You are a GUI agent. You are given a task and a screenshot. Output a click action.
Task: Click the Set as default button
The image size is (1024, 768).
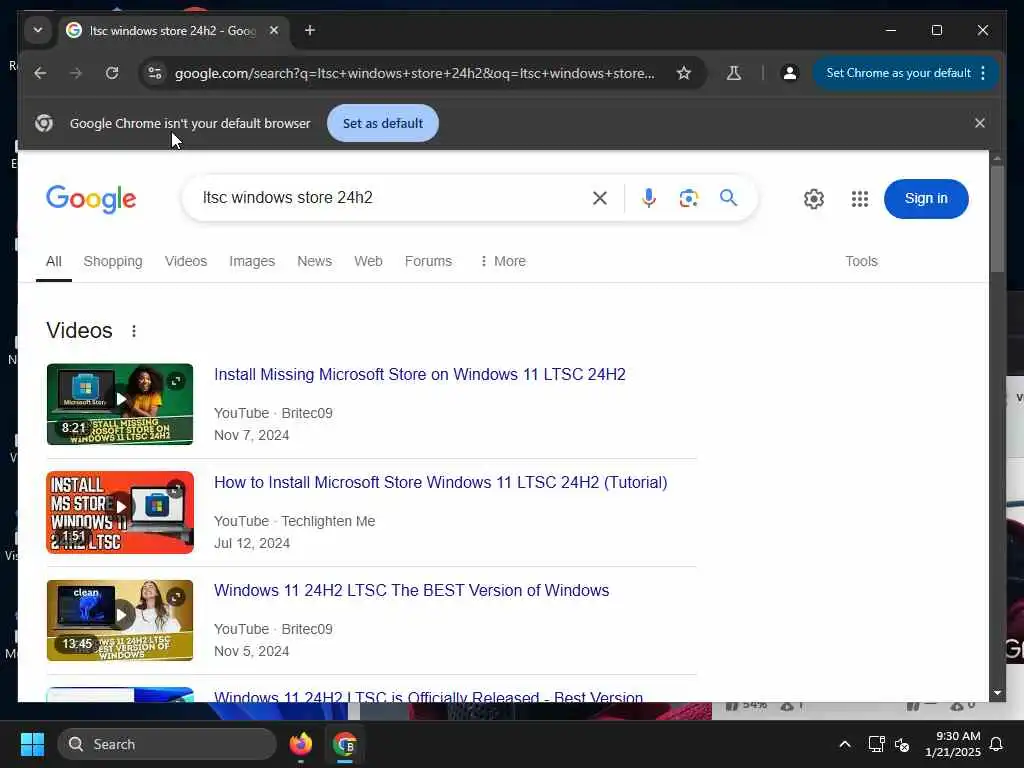point(383,123)
